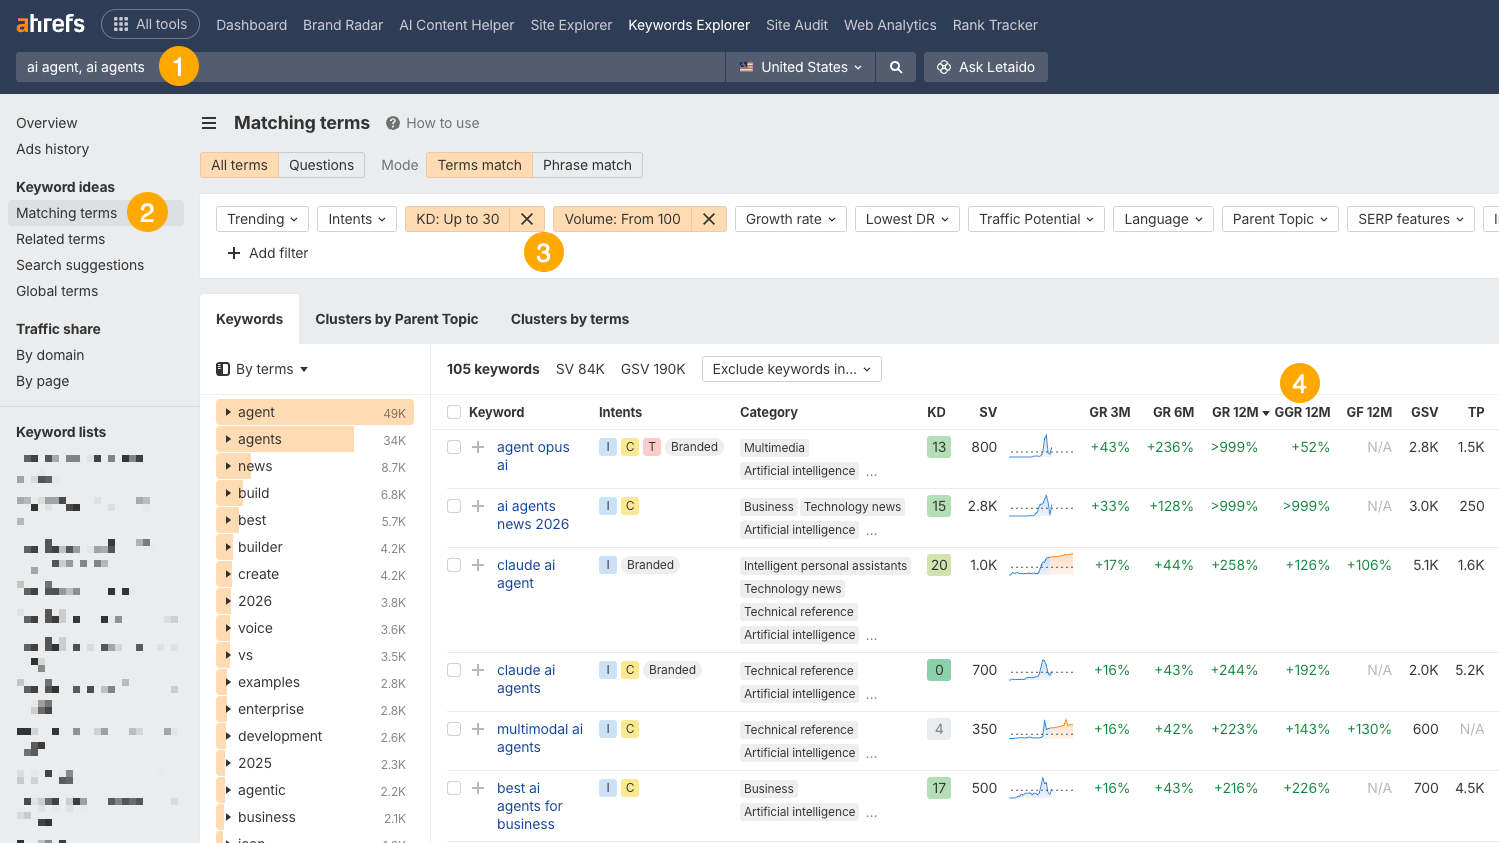Click the search magnifier button
Screen dimensions: 1499x843
click(896, 67)
